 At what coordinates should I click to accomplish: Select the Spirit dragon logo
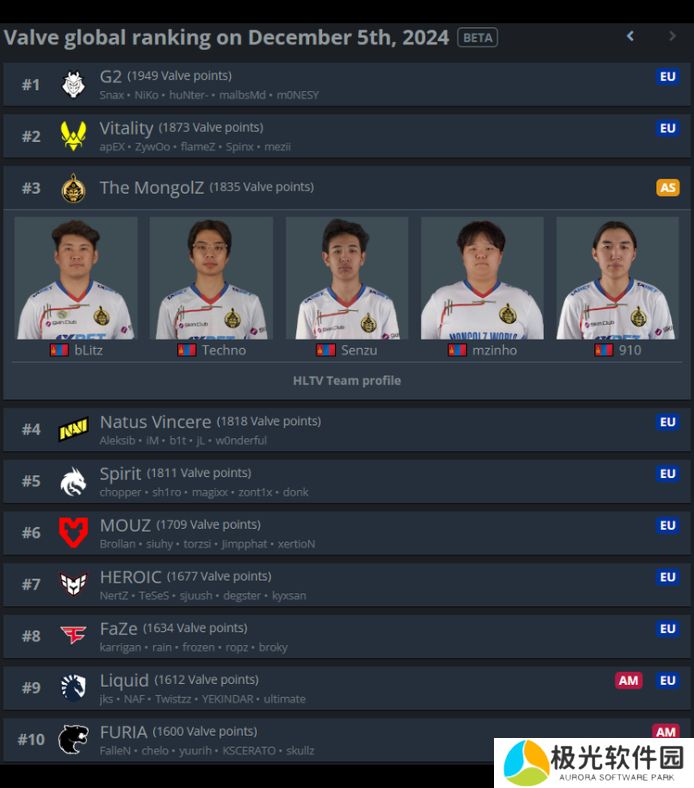[73, 481]
